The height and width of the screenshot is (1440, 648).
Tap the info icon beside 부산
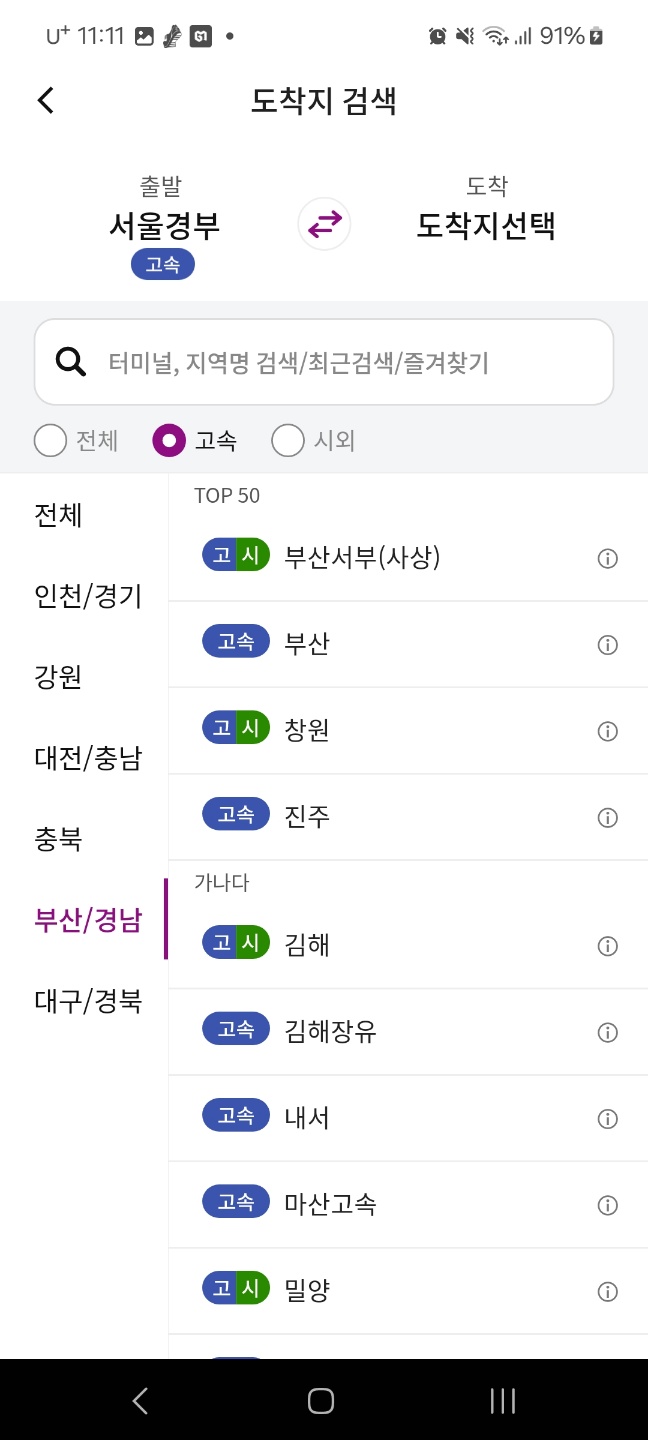point(607,644)
